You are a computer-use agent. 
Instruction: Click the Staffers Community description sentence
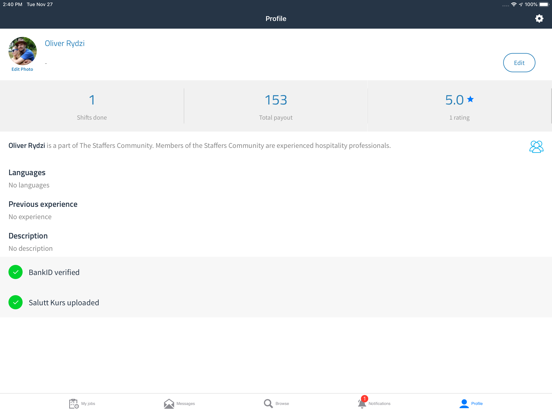(x=200, y=145)
